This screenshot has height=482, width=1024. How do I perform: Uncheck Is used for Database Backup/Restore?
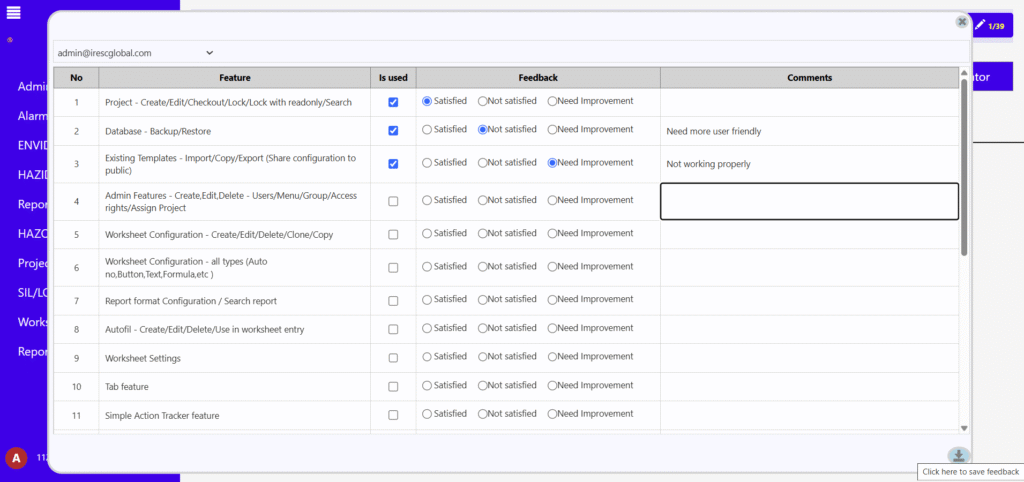393,130
